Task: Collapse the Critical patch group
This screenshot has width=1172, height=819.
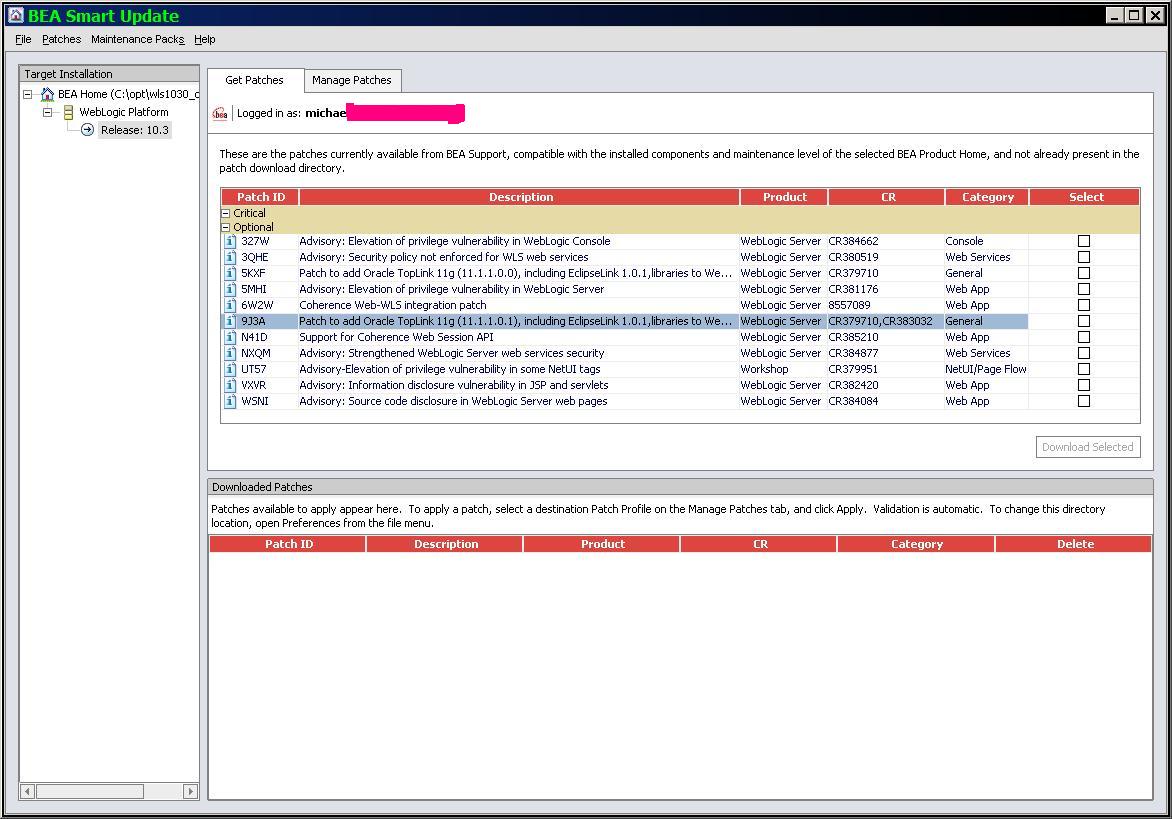Action: click(226, 214)
